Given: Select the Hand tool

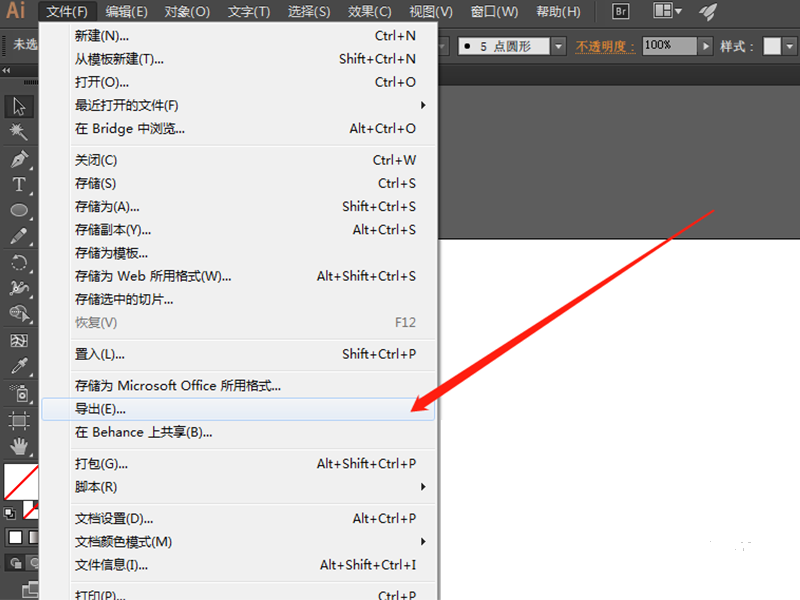Looking at the screenshot, I should 19,446.
